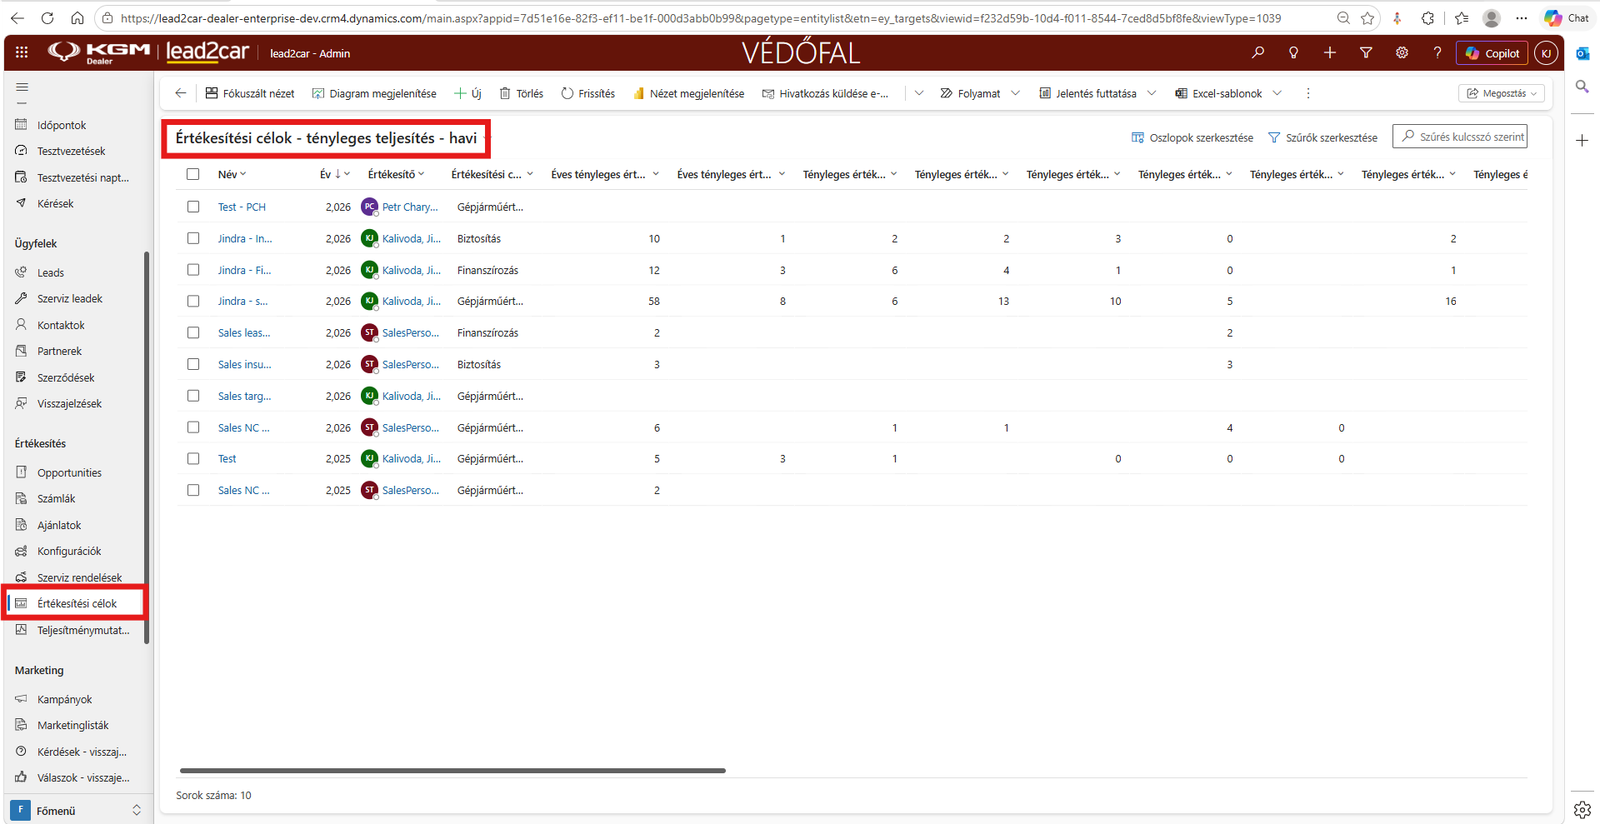Select the 2,025 Test row checkbox
The height and width of the screenshot is (824, 1600).
point(193,459)
